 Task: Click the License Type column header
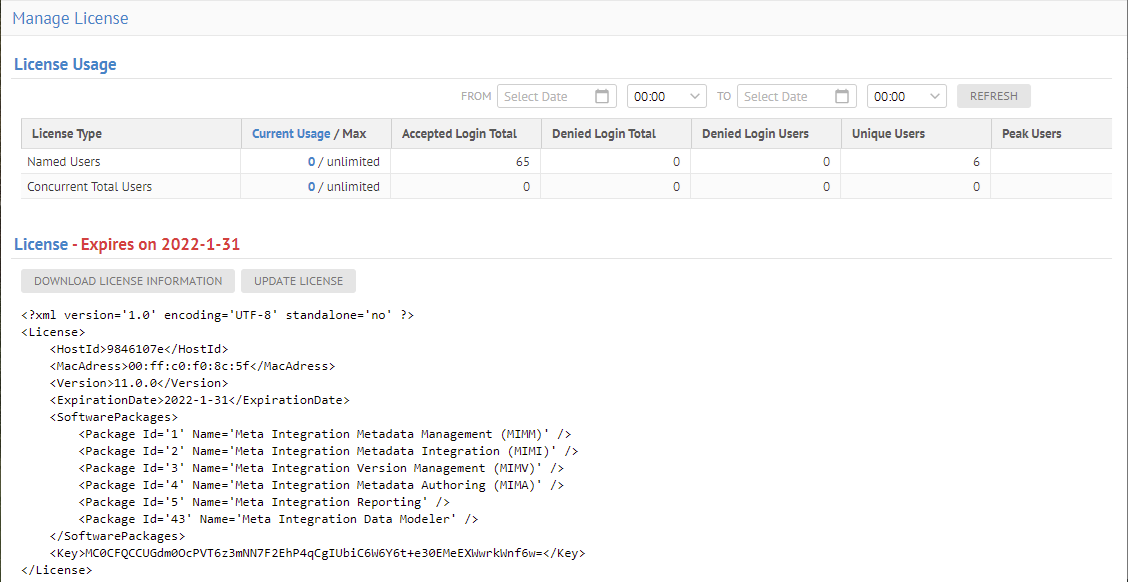point(67,134)
